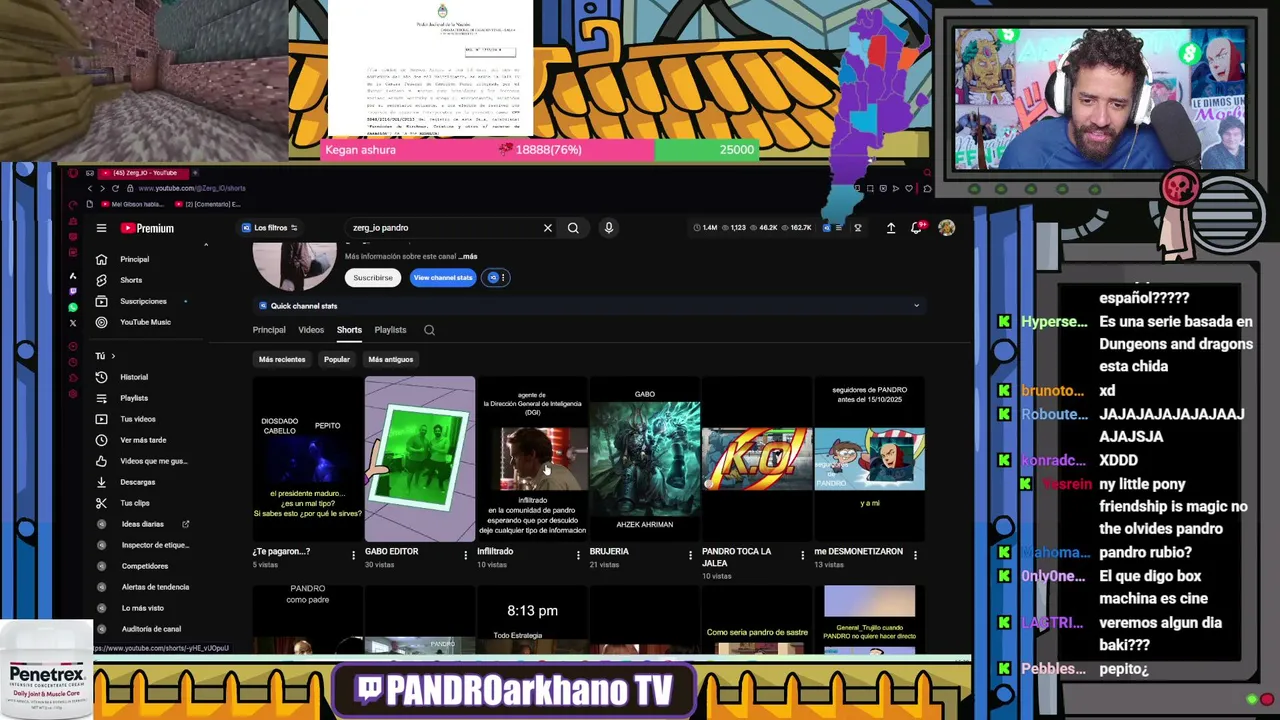Filter shorts by Popular

point(337,359)
